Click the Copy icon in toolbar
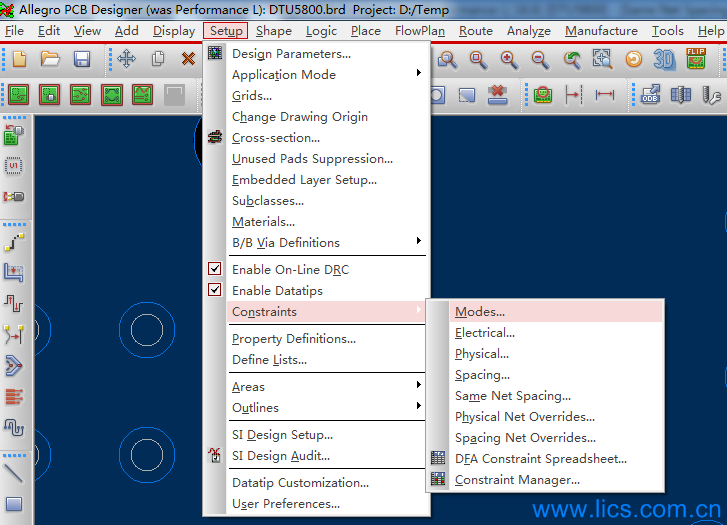The image size is (727, 525). tap(158, 59)
